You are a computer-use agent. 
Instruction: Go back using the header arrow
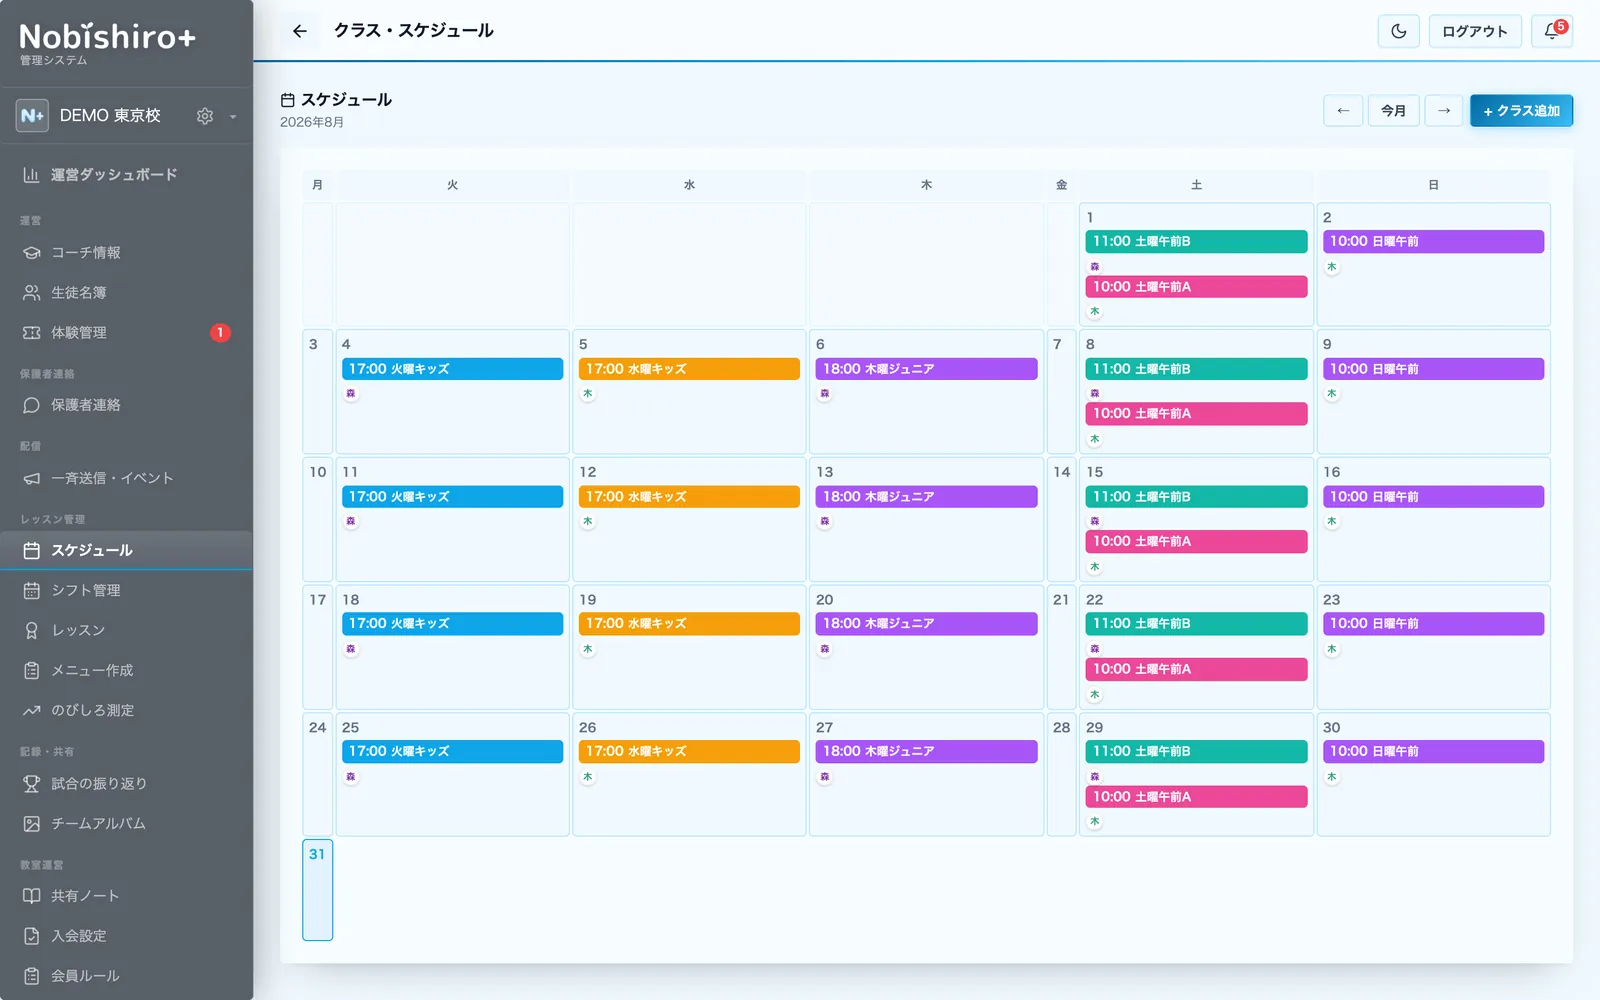299,31
